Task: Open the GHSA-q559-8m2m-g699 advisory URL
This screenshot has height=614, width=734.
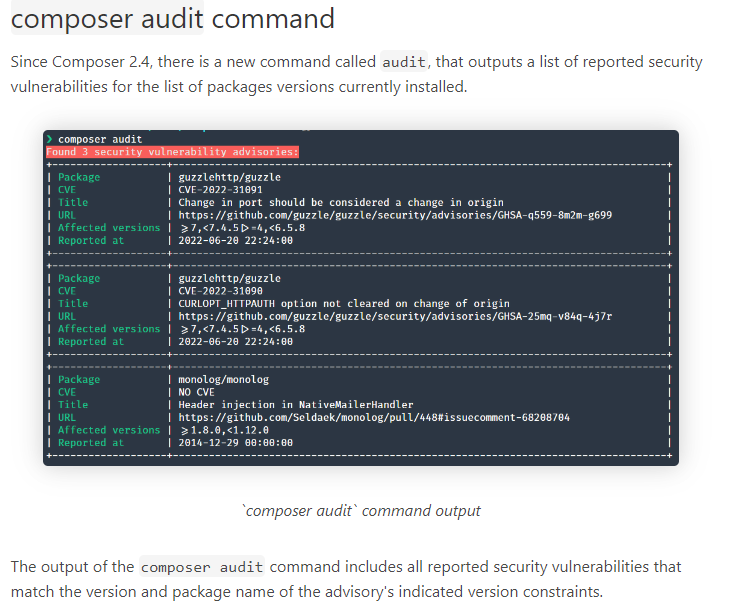Action: (395, 215)
